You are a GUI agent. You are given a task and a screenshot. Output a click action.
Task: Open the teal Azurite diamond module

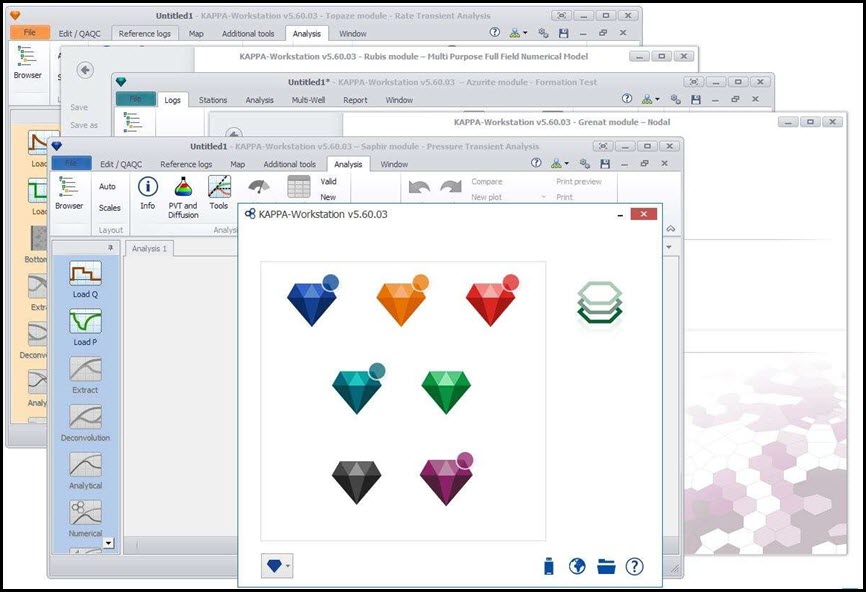(358, 389)
